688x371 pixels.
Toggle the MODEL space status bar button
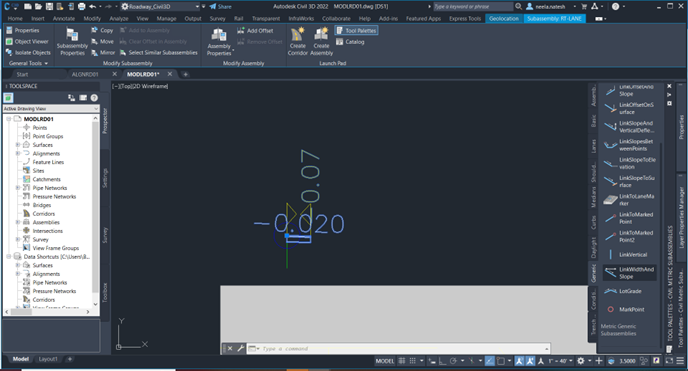coord(385,361)
